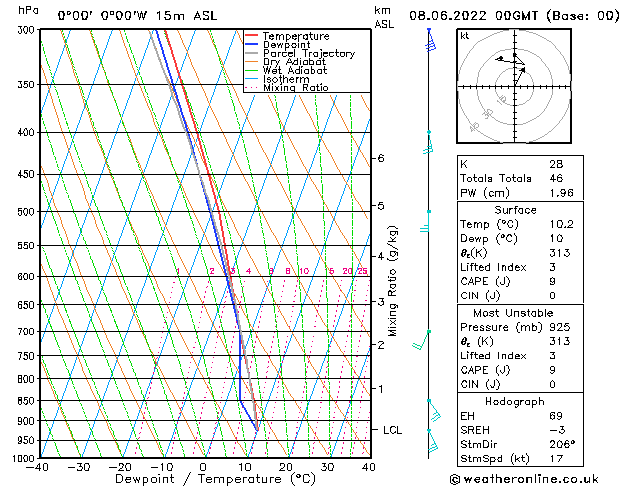Image resolution: width=629 pixels, height=486 pixels.
Task: Click the 'LCL' marker label
Action: (x=392, y=430)
